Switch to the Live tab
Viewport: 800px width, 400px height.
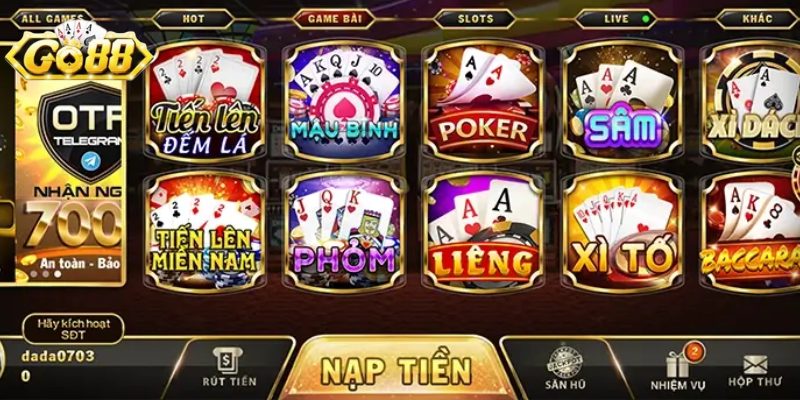pos(616,19)
